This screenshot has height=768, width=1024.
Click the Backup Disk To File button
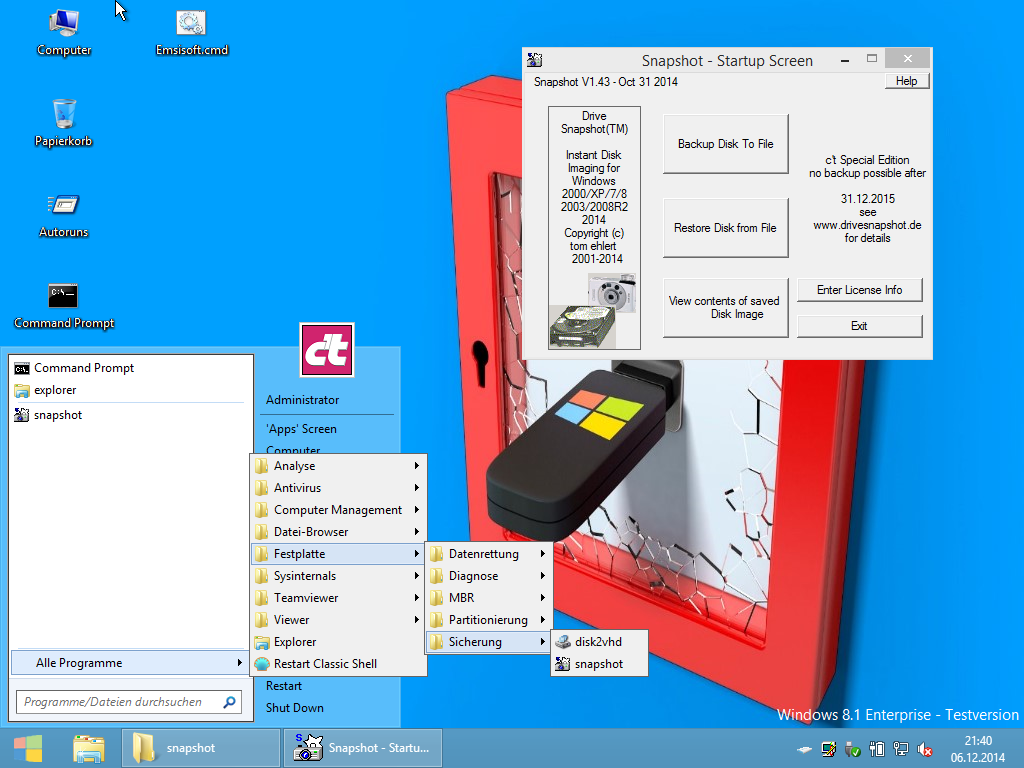click(725, 144)
